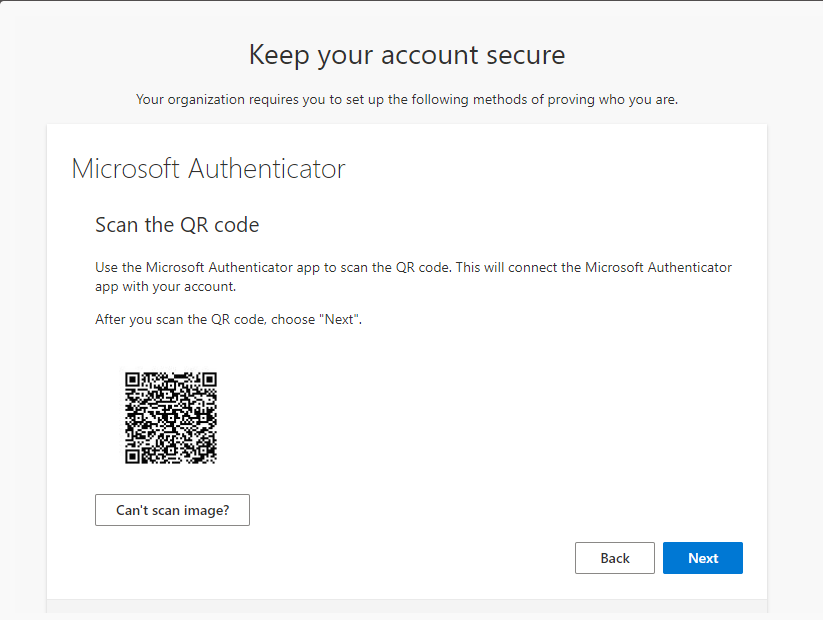823x620 pixels.
Task: Click the Microsoft Authenticator heading
Action: point(207,169)
